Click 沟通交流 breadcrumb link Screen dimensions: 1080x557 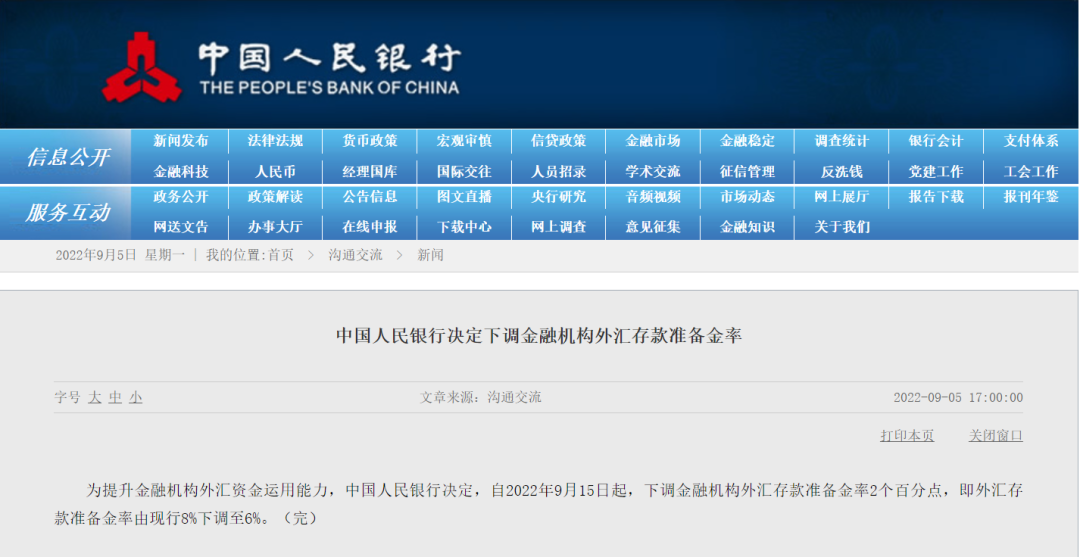pyautogui.click(x=355, y=255)
